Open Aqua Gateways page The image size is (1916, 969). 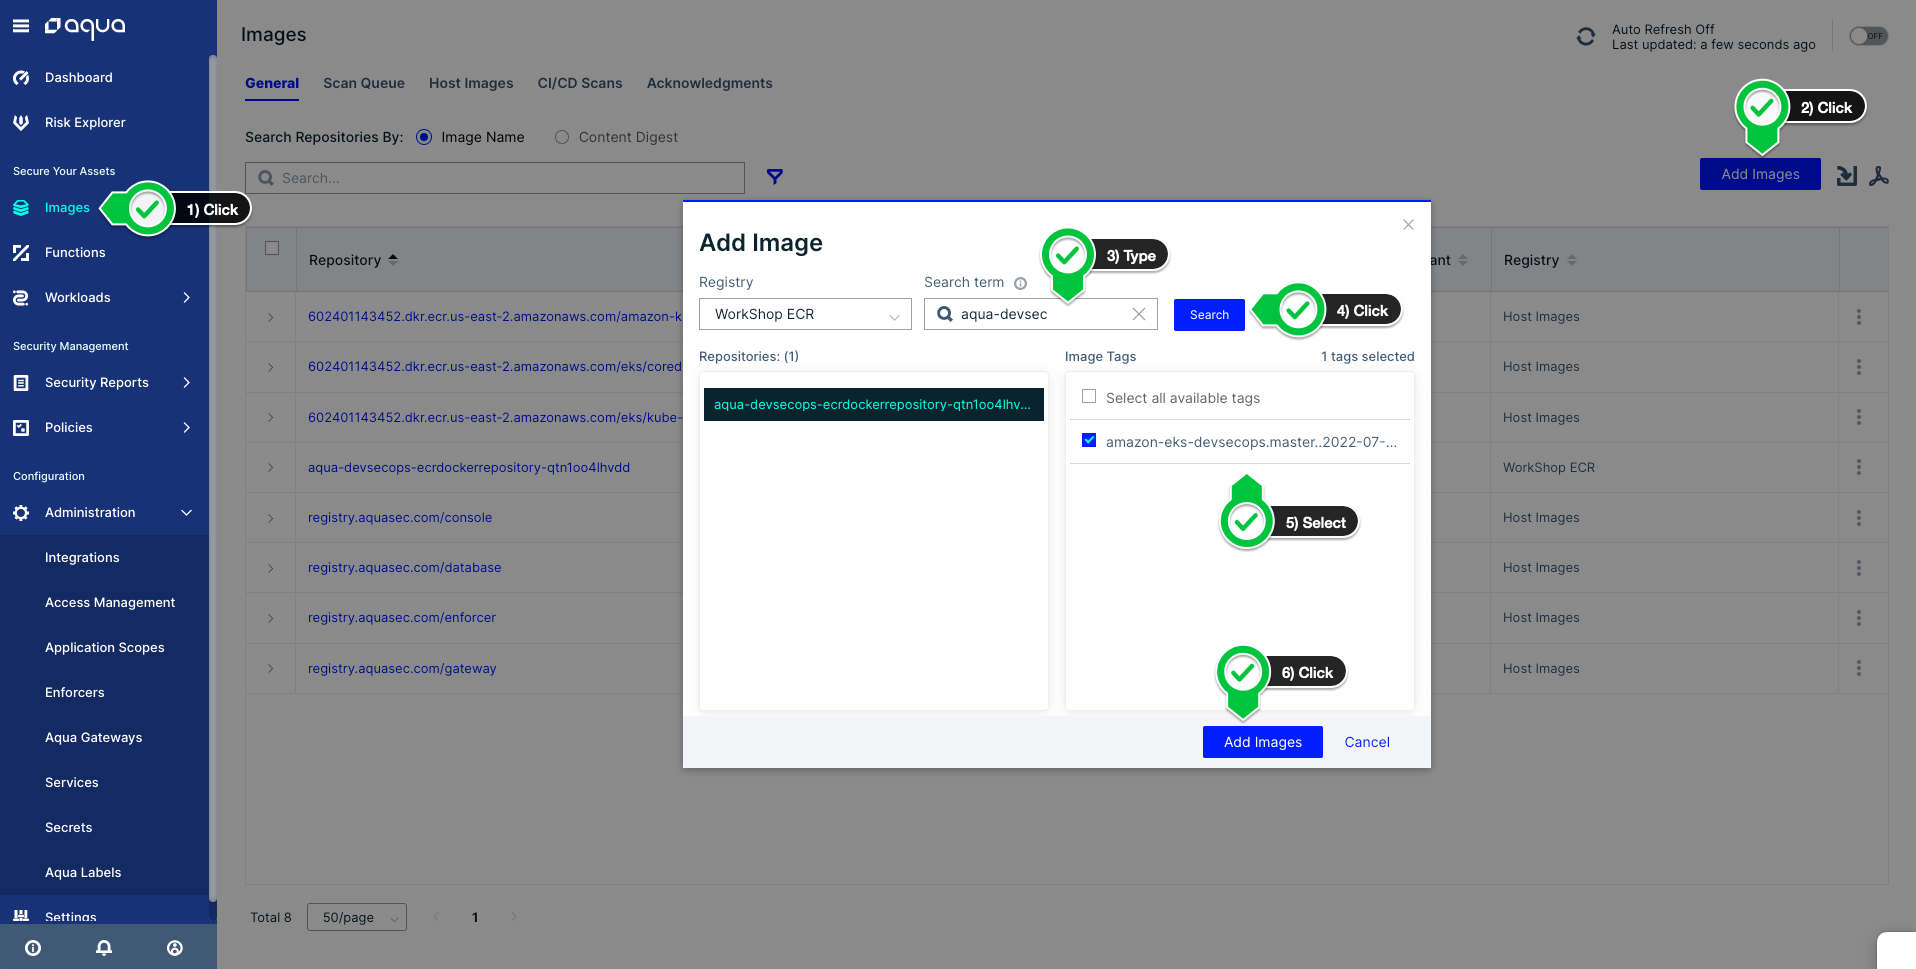click(94, 737)
